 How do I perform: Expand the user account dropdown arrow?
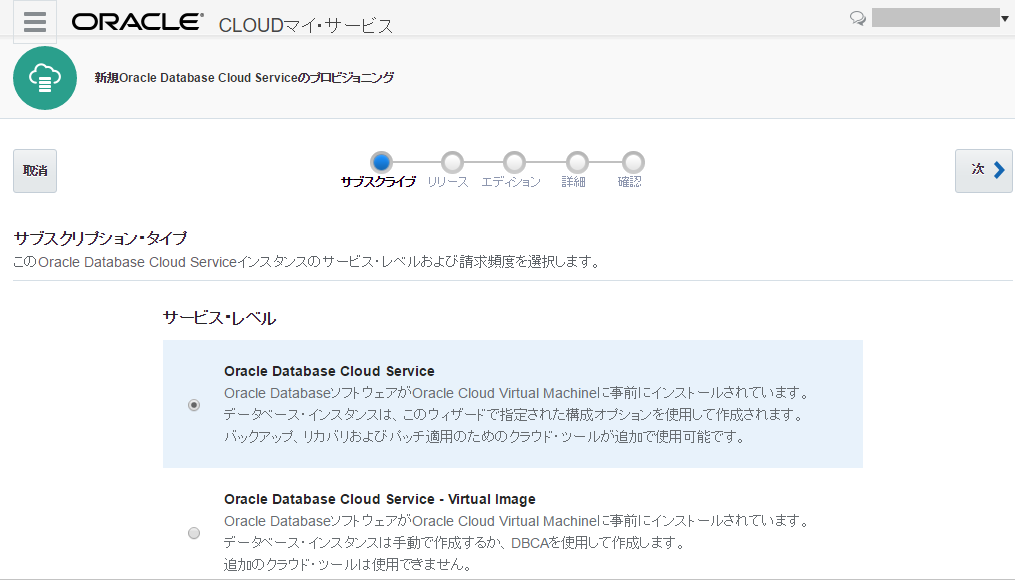click(x=1005, y=18)
